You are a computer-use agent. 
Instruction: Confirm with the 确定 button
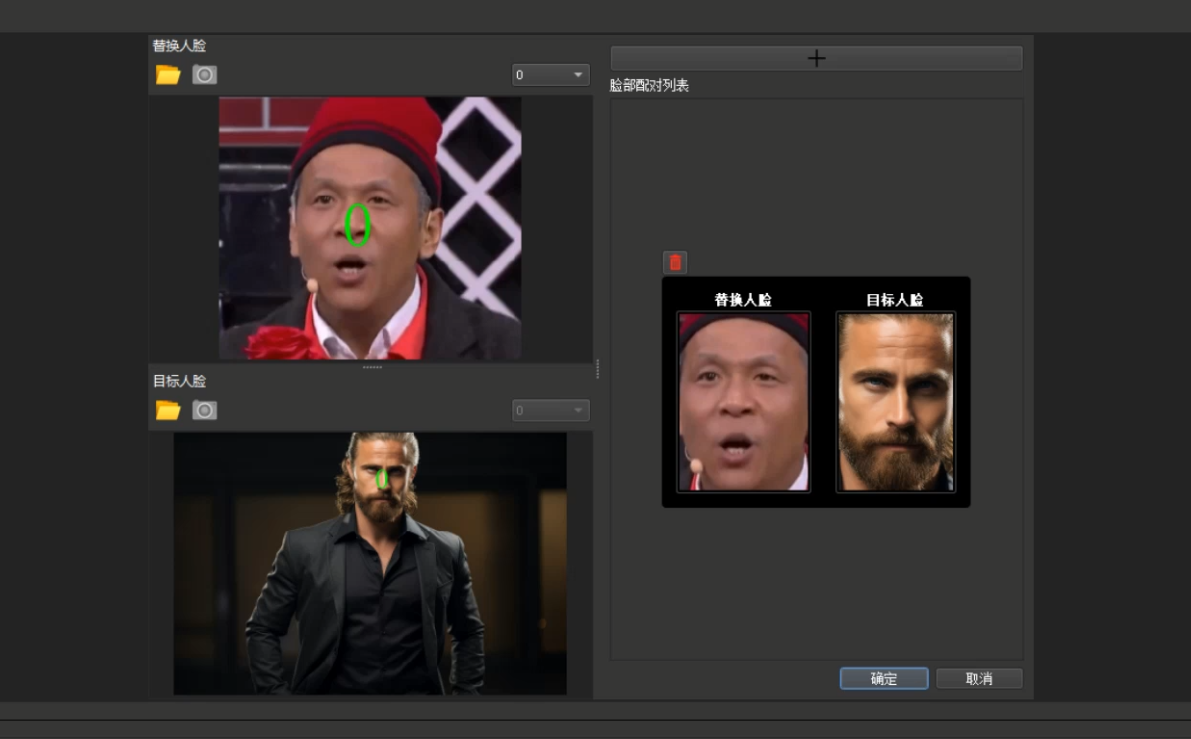coord(883,678)
